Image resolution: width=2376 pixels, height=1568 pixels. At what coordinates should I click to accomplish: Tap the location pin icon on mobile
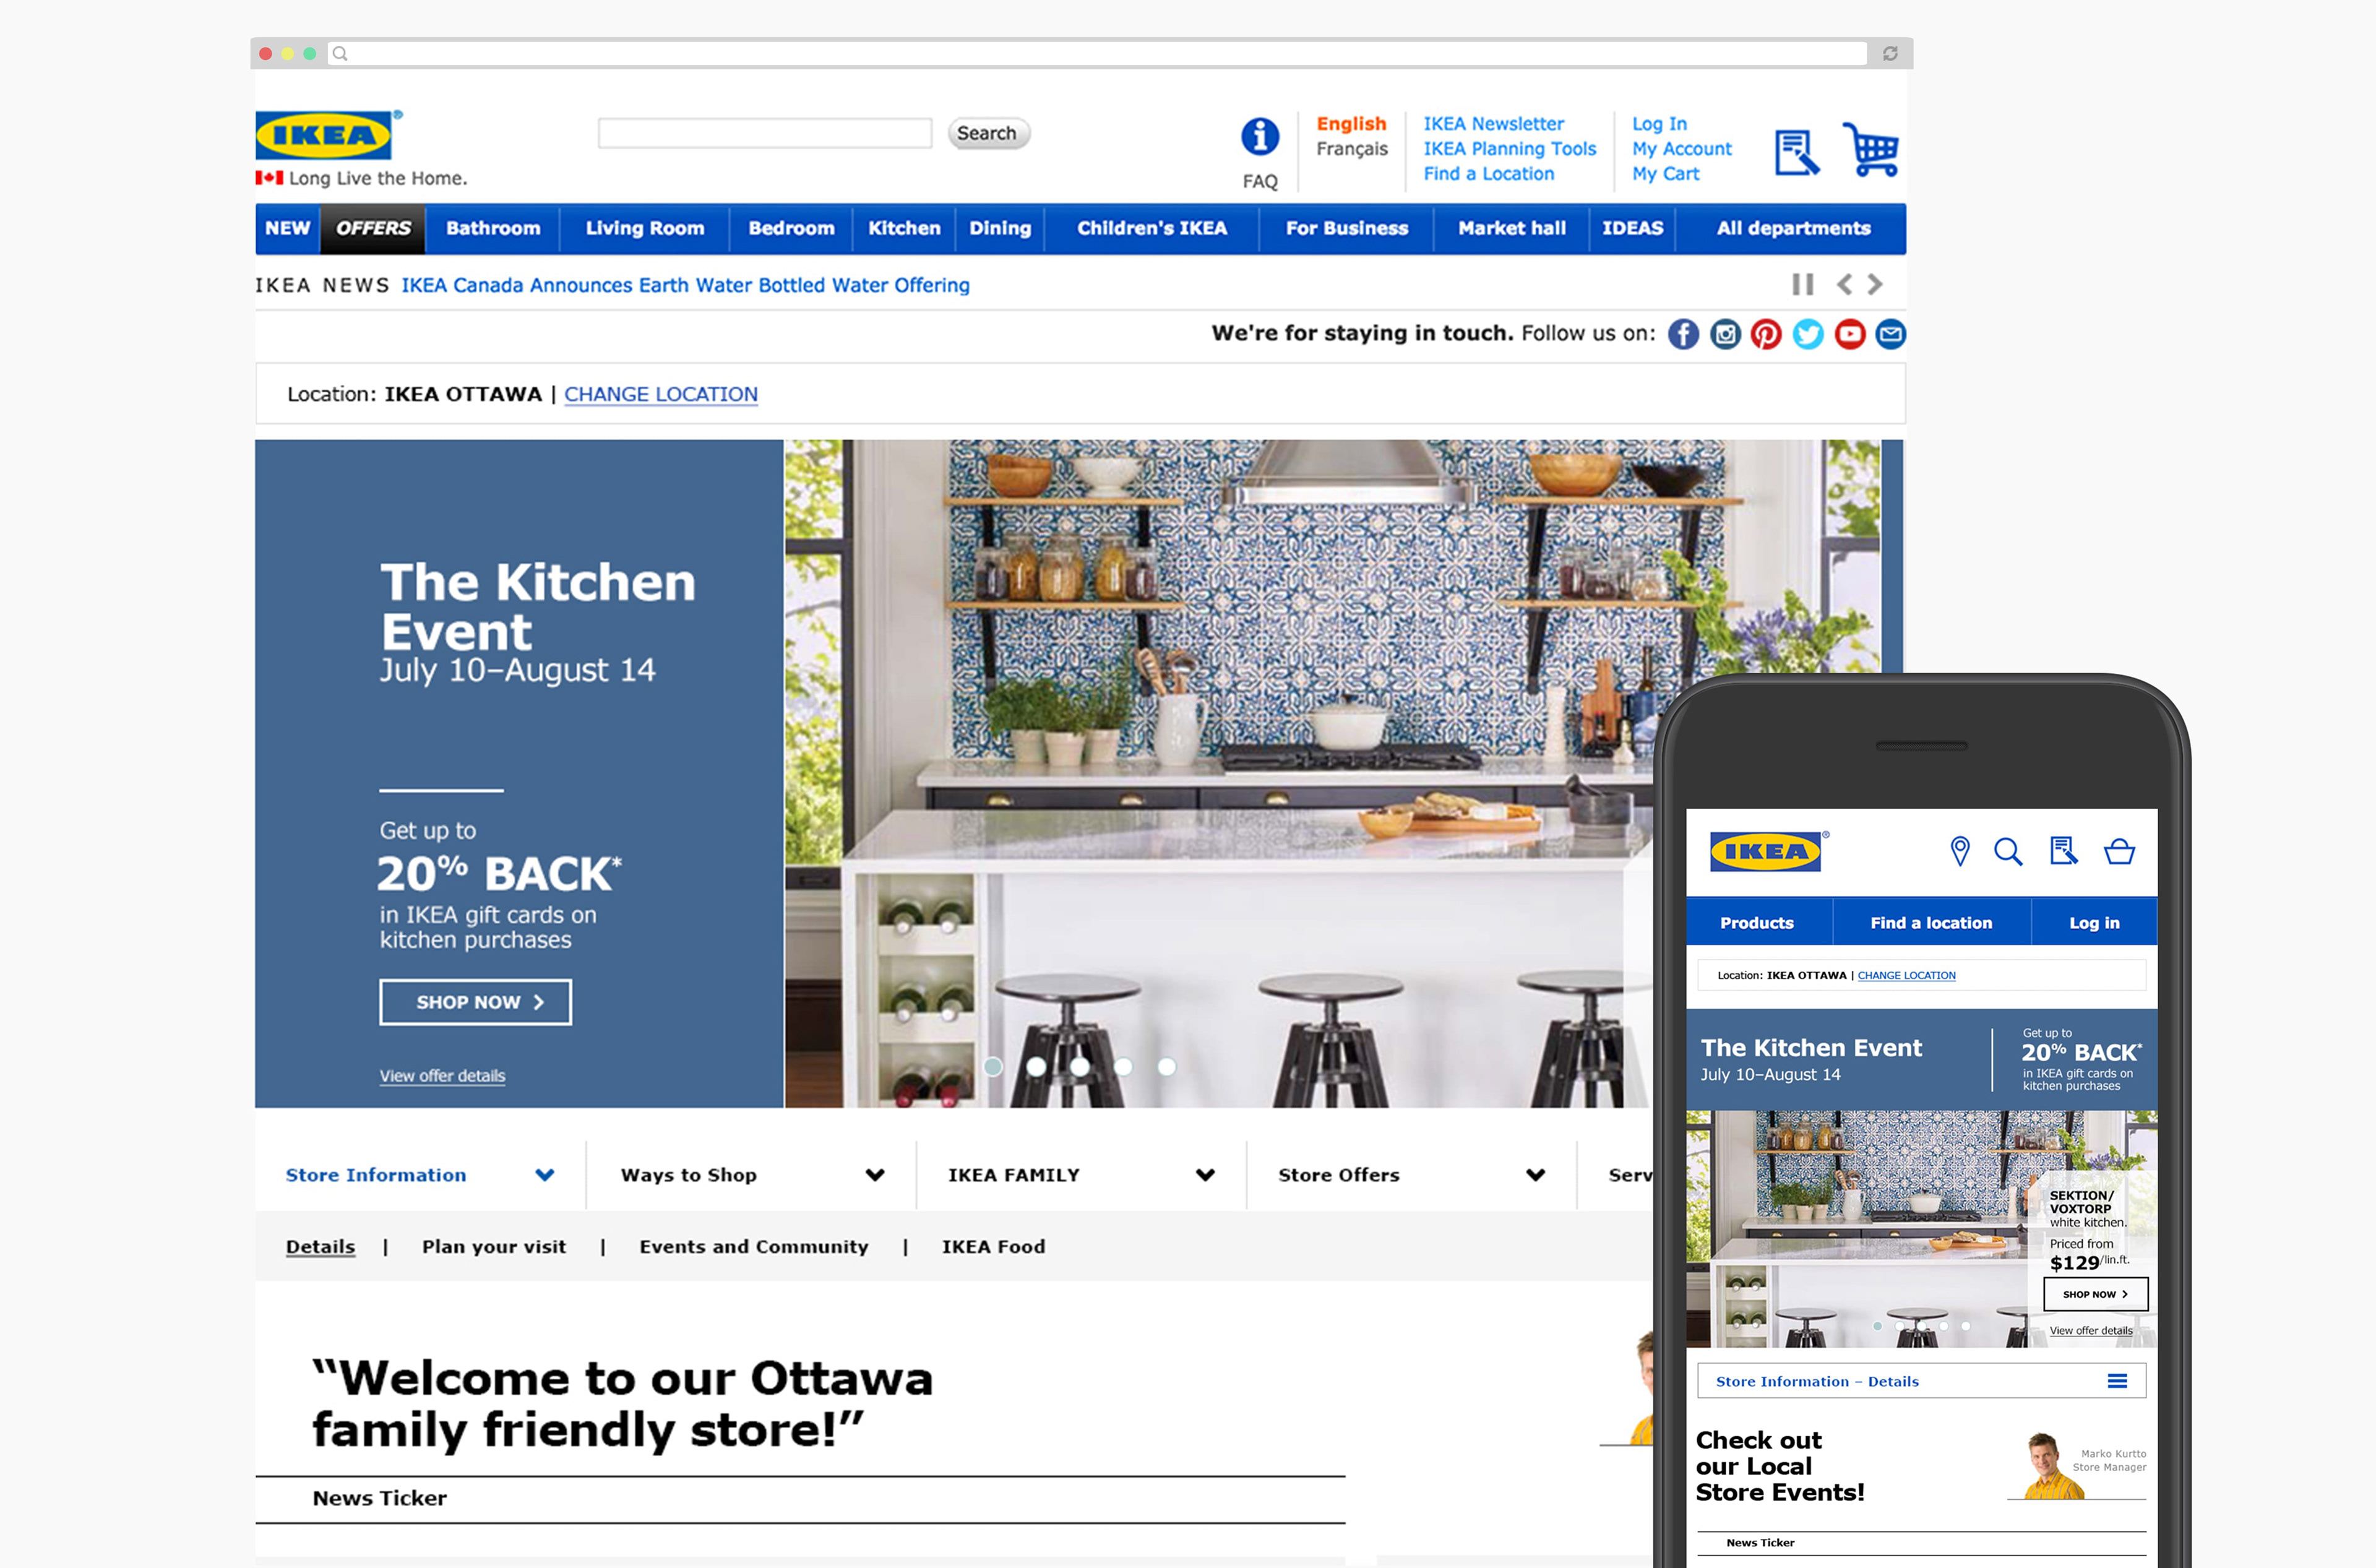(1960, 851)
